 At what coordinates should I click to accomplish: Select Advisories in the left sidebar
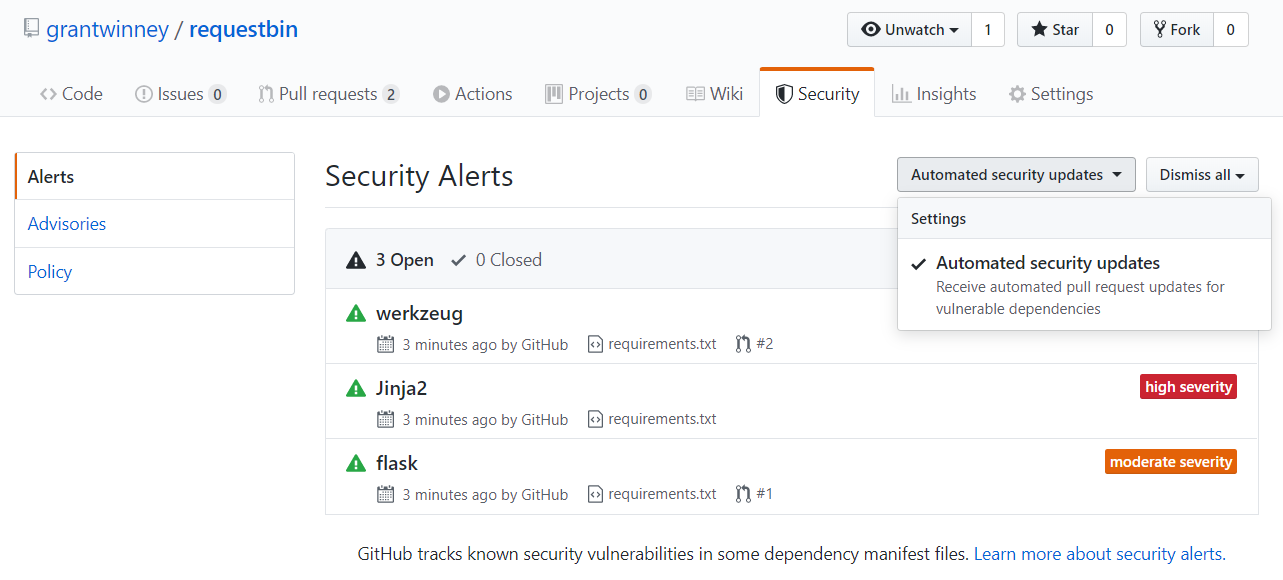pyautogui.click(x=67, y=224)
